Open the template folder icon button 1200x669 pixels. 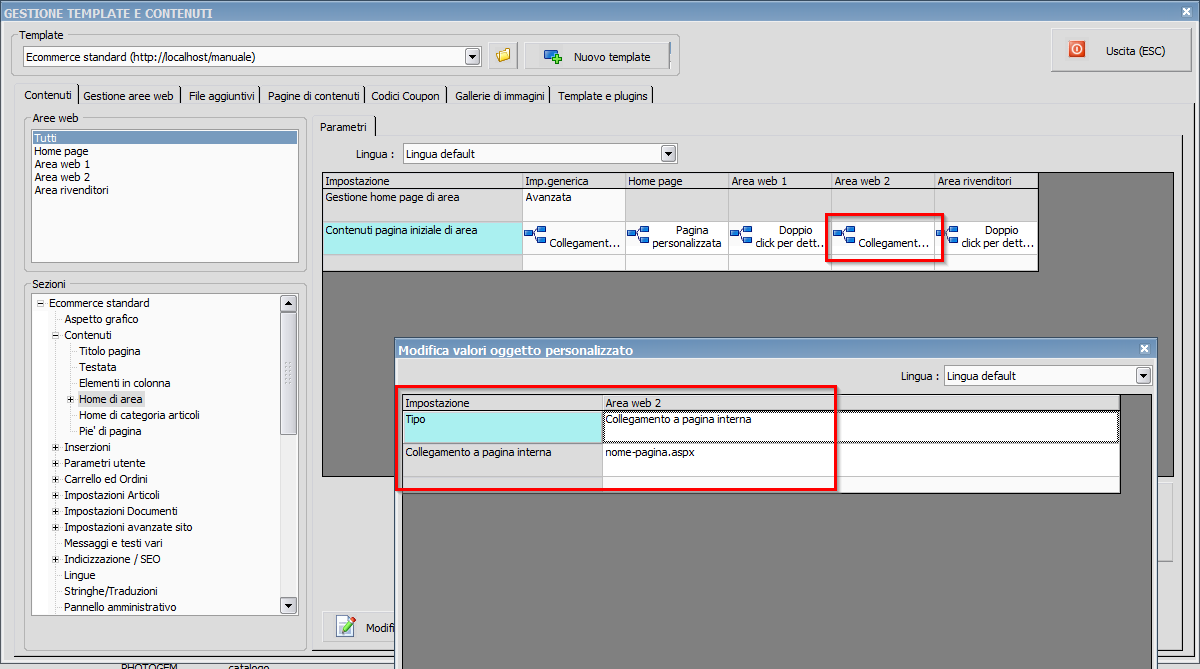coord(503,56)
